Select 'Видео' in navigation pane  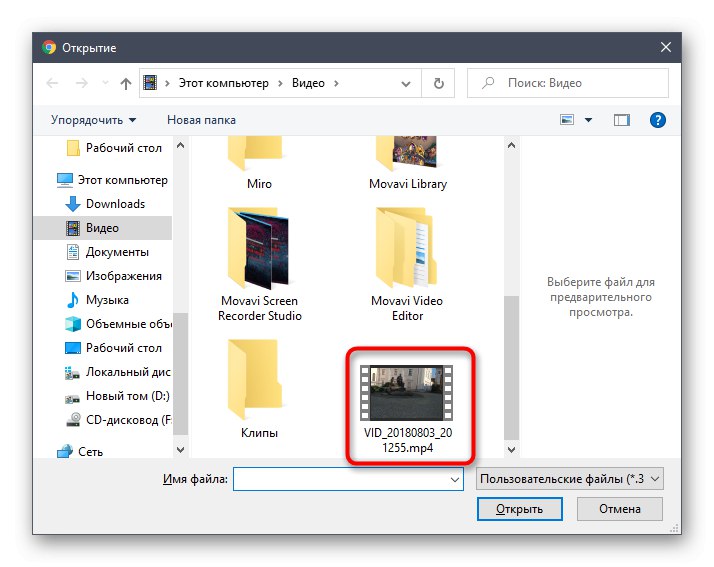pos(102,228)
